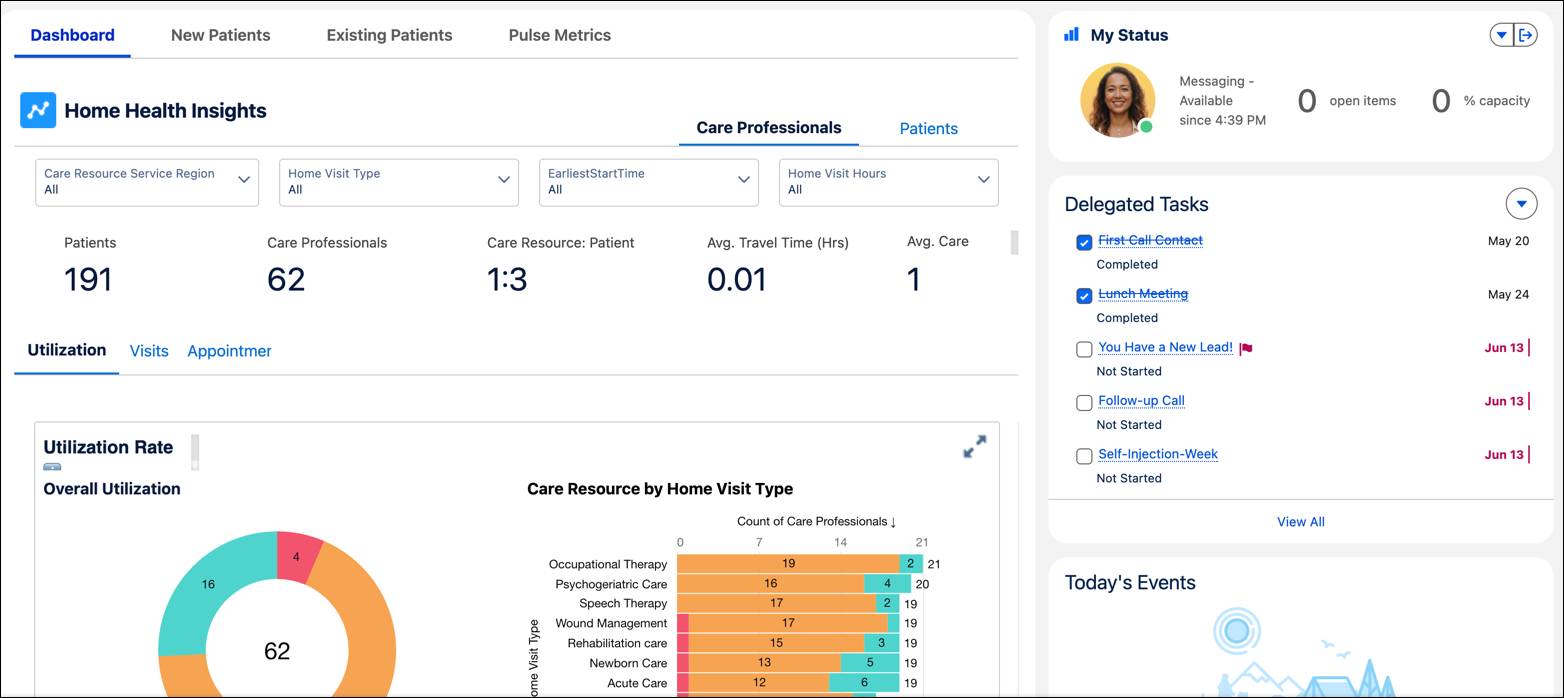Open Care Resource Service Region dropdown
Screen dimensions: 1564x698
point(147,182)
